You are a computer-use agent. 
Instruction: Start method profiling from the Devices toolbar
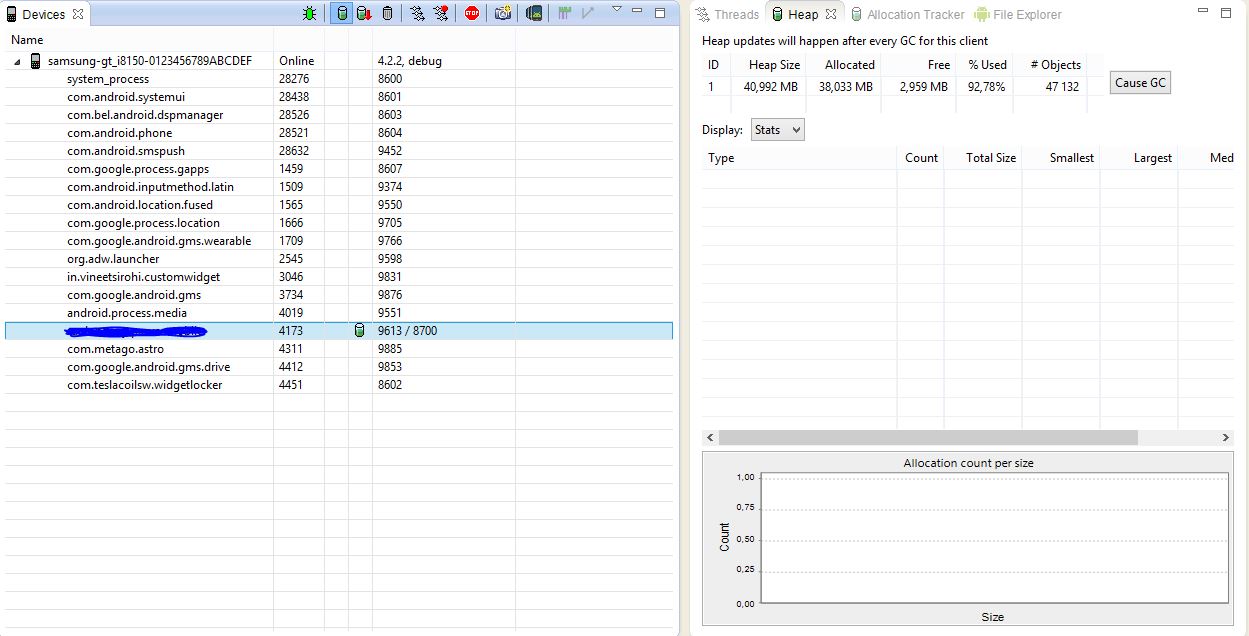(441, 13)
